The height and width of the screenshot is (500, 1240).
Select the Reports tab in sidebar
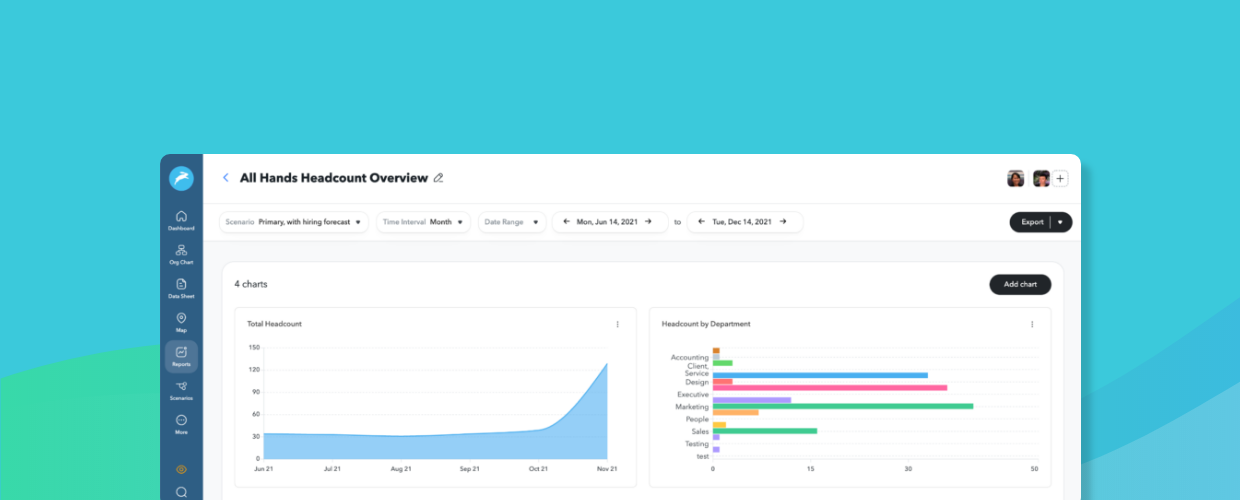pyautogui.click(x=181, y=356)
